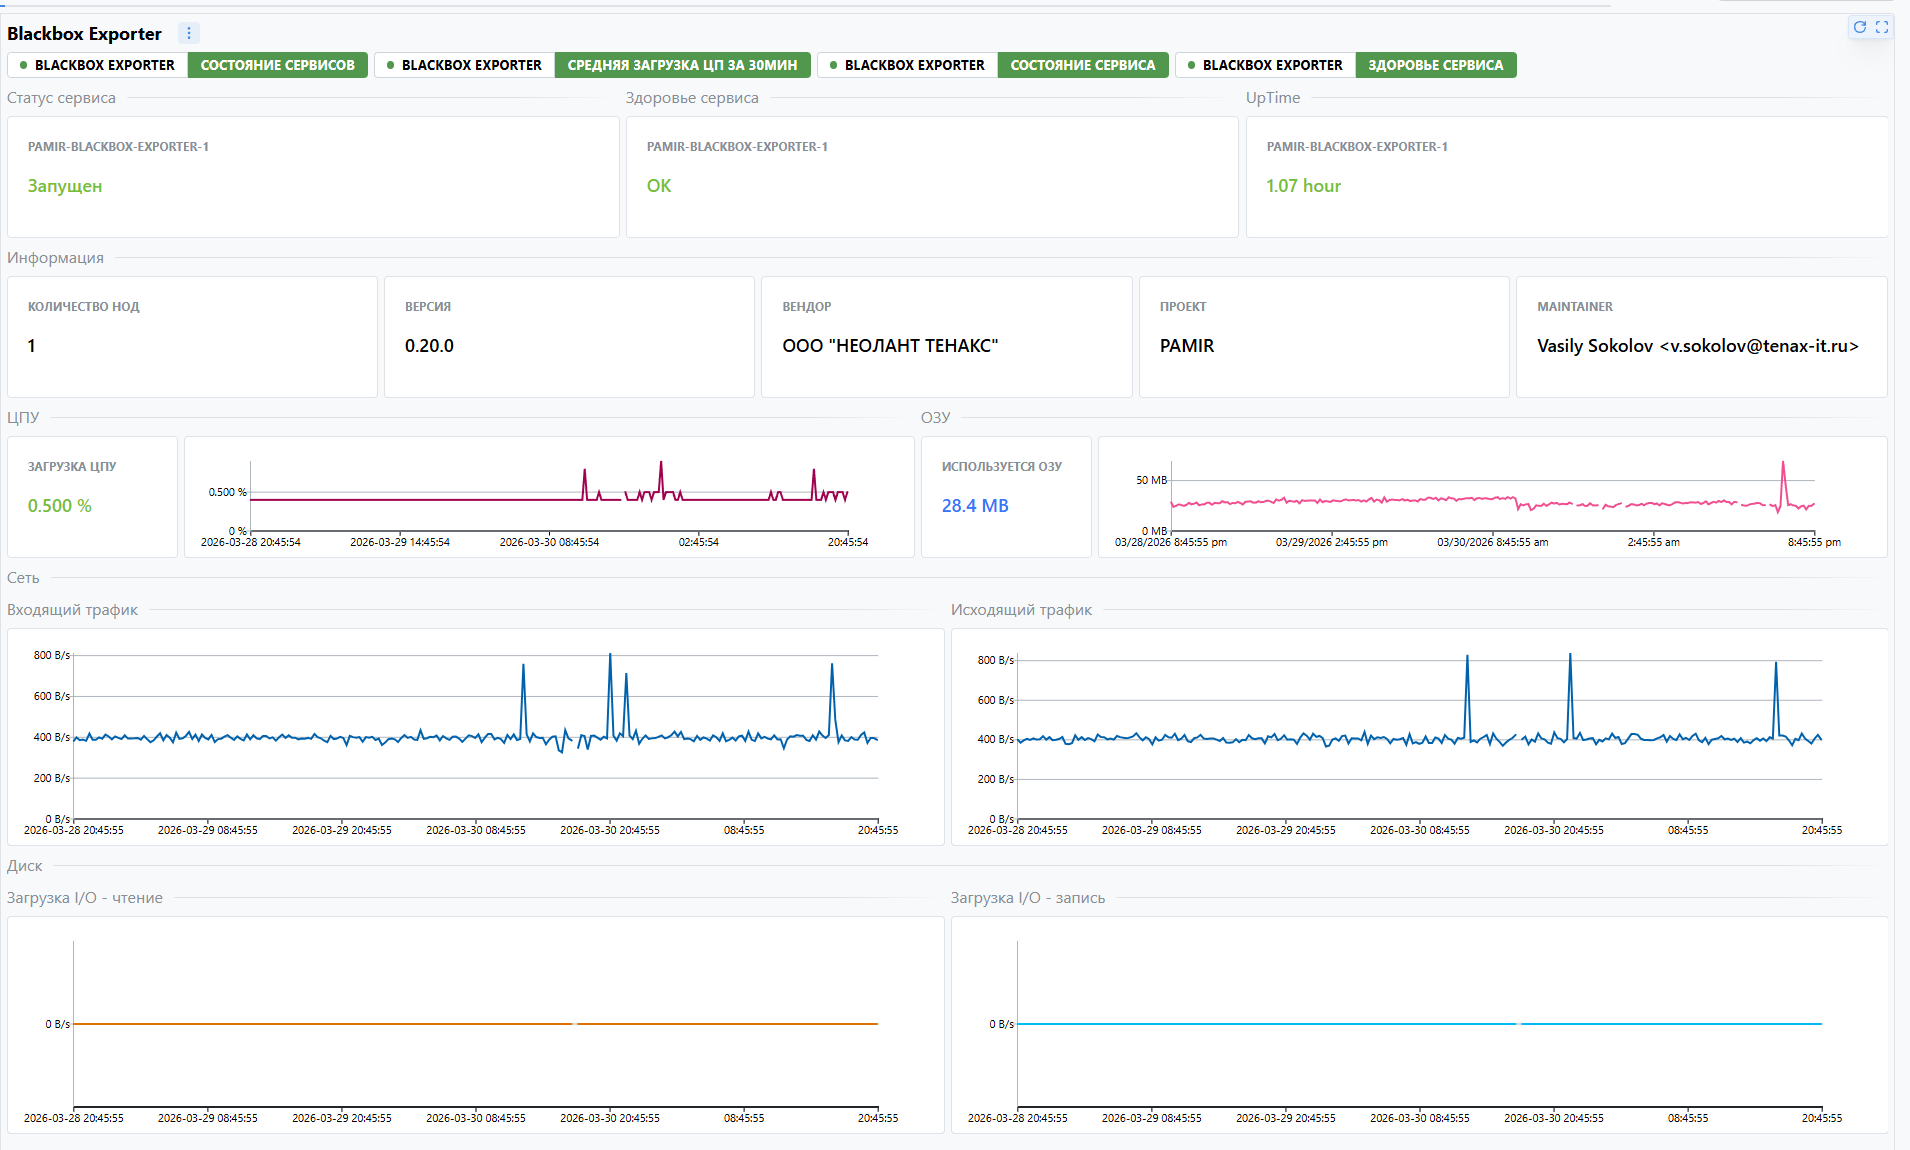Click the refresh dashboard icon
Viewport: 1910px width, 1150px height.
(1860, 27)
